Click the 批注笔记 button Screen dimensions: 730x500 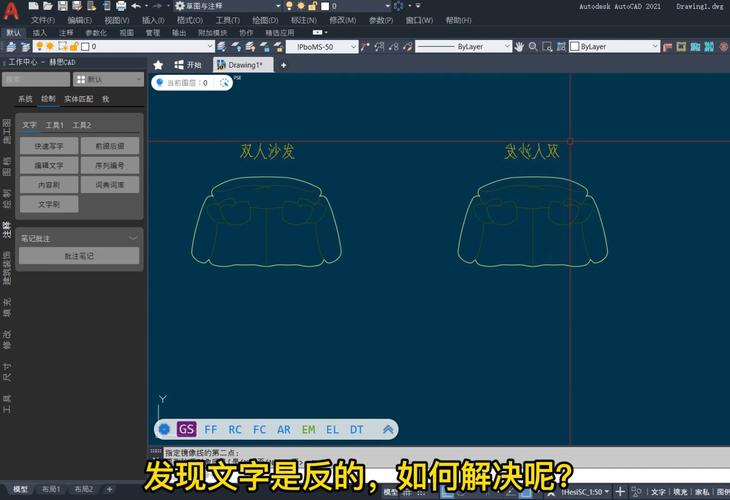click(x=79, y=256)
